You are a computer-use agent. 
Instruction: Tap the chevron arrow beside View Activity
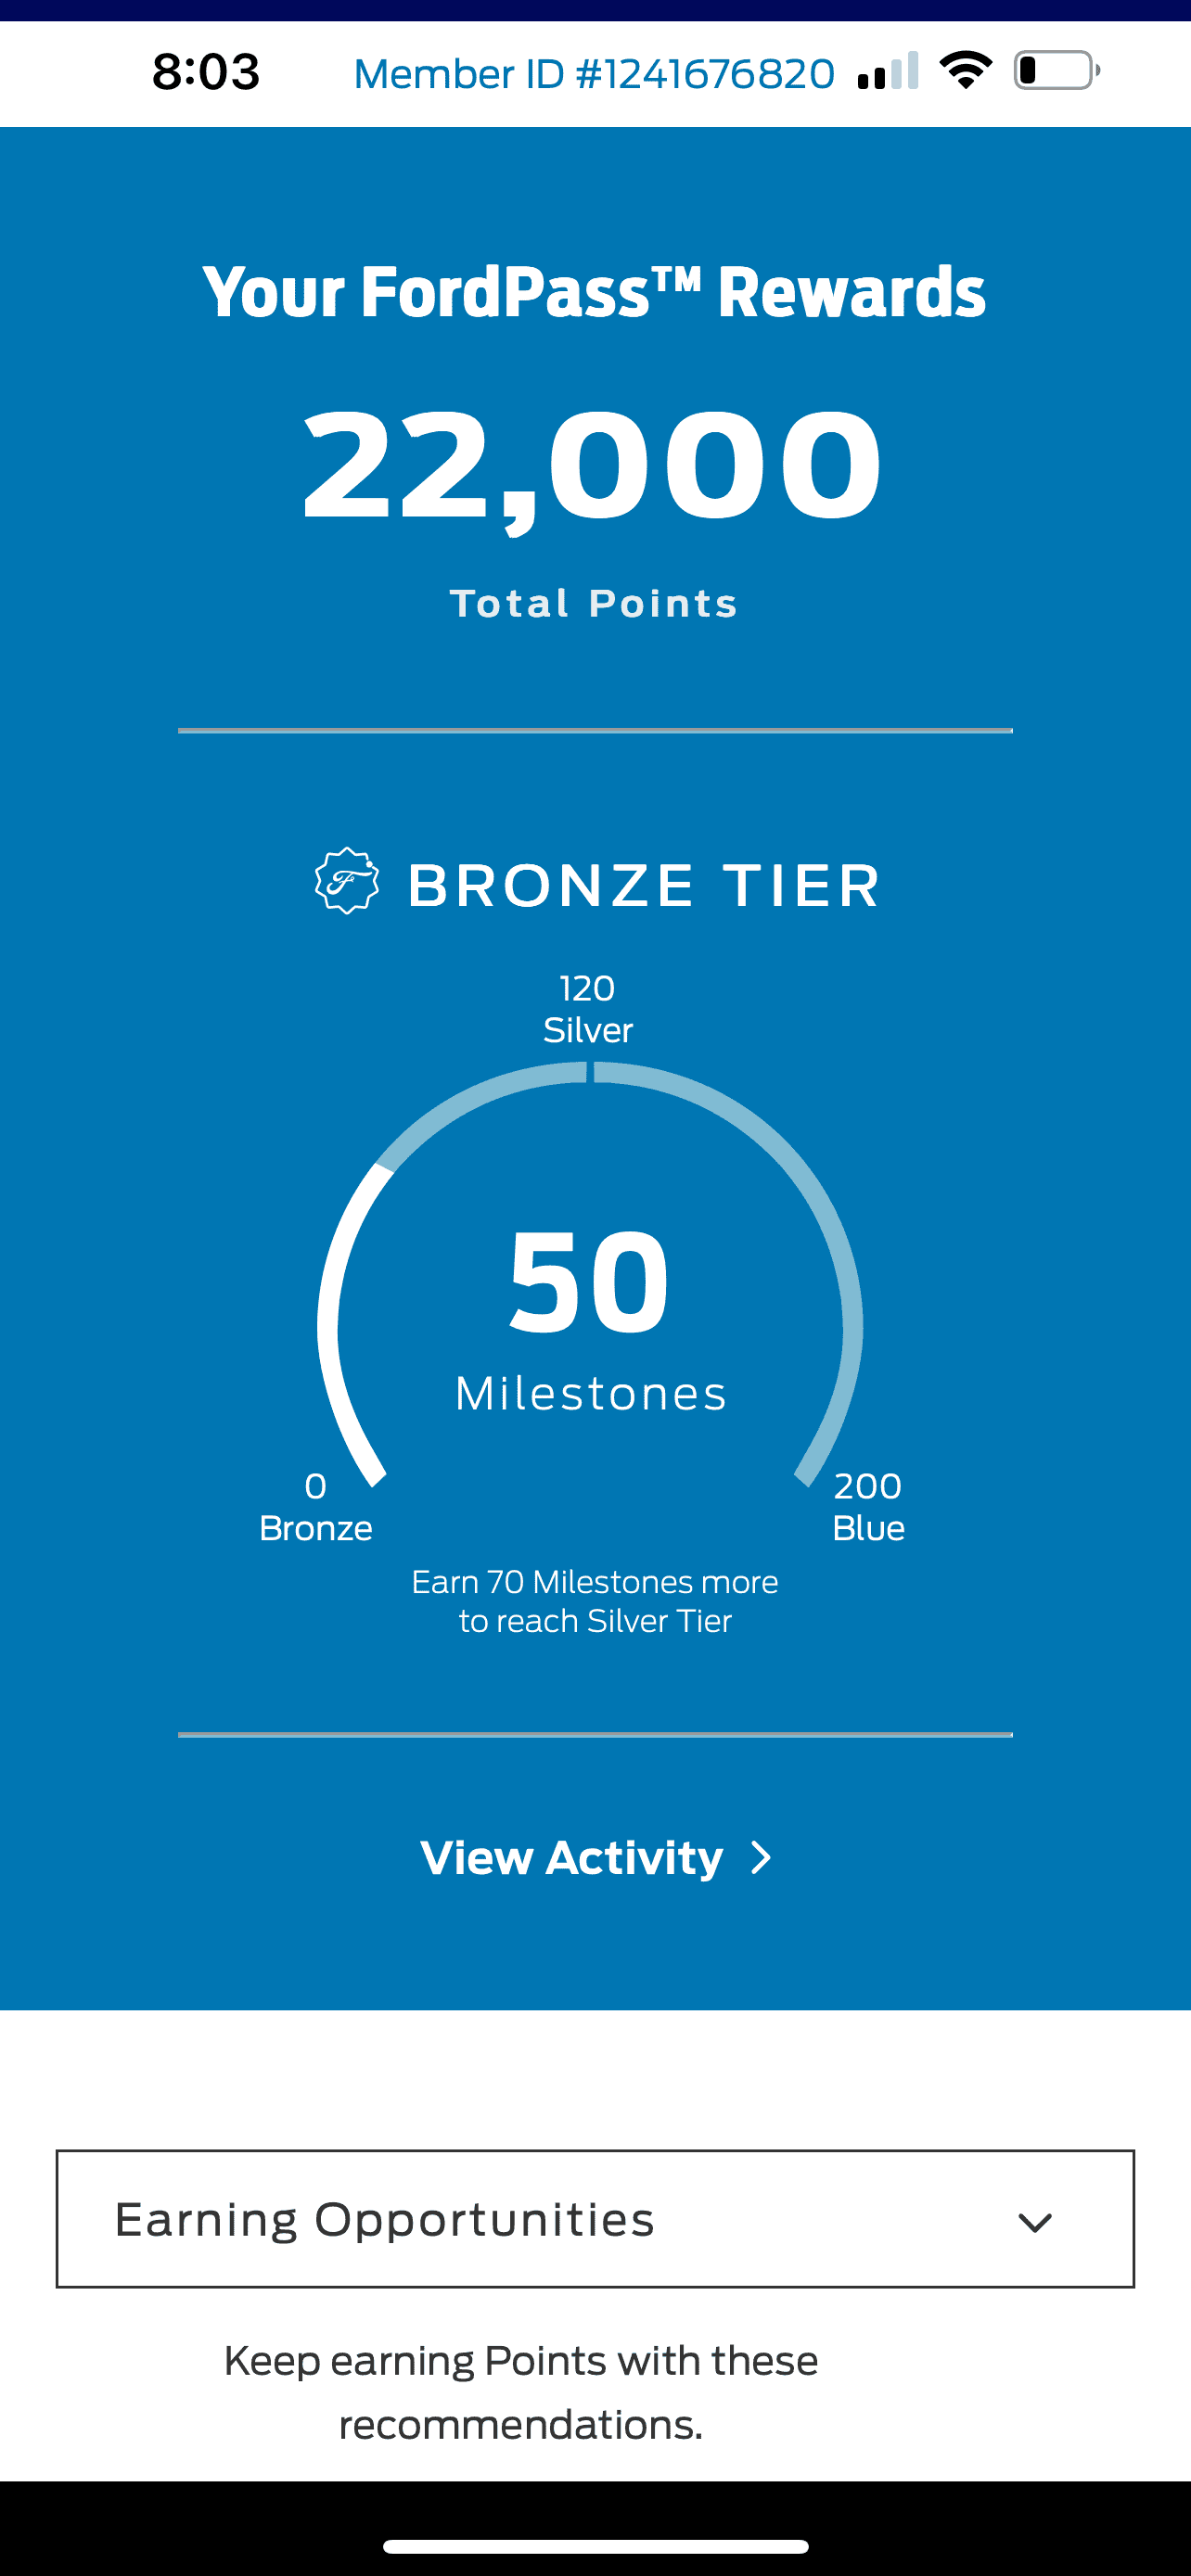tap(762, 1858)
